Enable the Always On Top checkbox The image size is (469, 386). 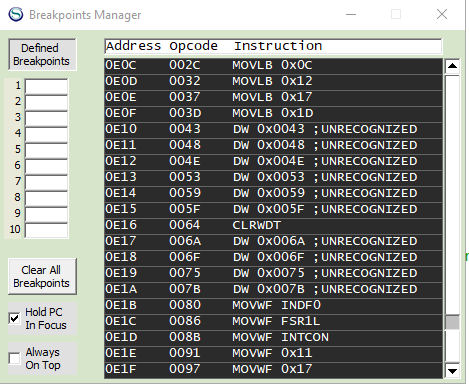point(14,359)
